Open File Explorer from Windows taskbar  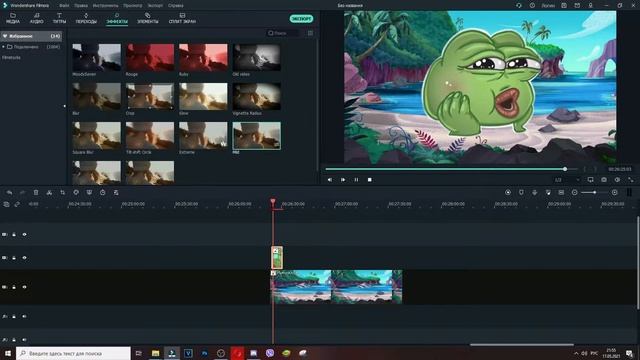click(156, 353)
